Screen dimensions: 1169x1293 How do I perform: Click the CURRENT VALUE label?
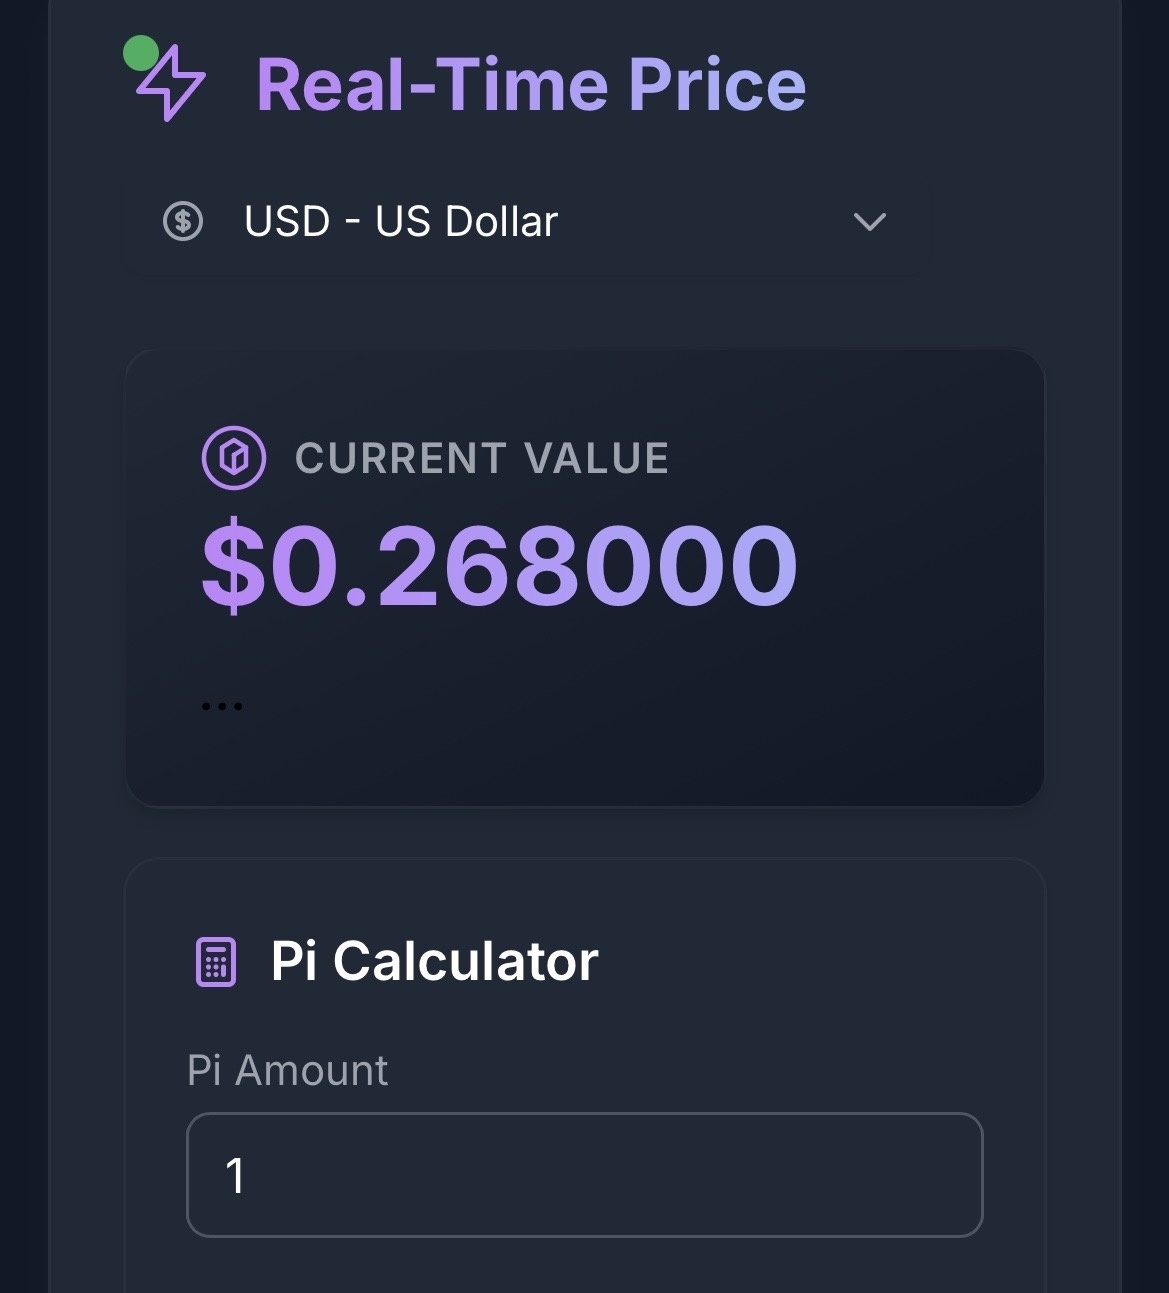tap(482, 459)
